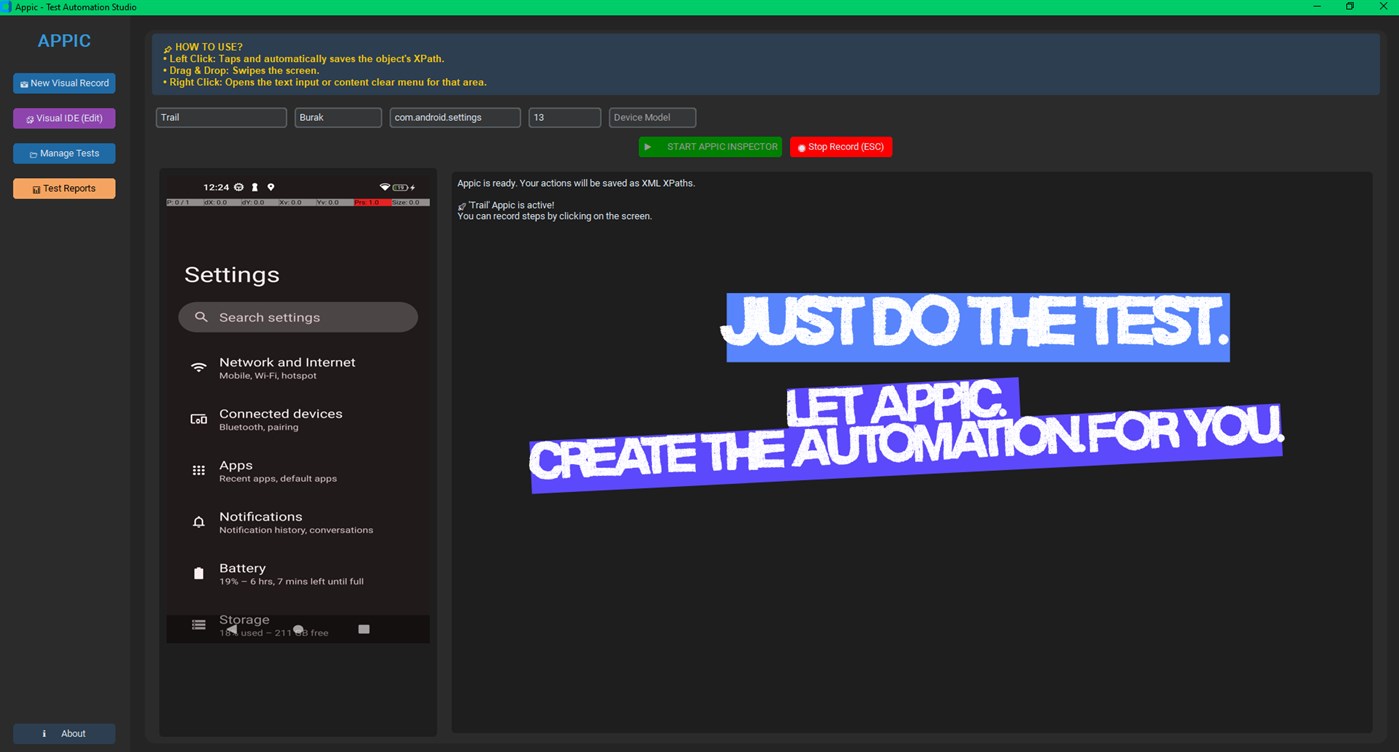Tap Android home navigation circle
The height and width of the screenshot is (752, 1399).
pyautogui.click(x=298, y=629)
